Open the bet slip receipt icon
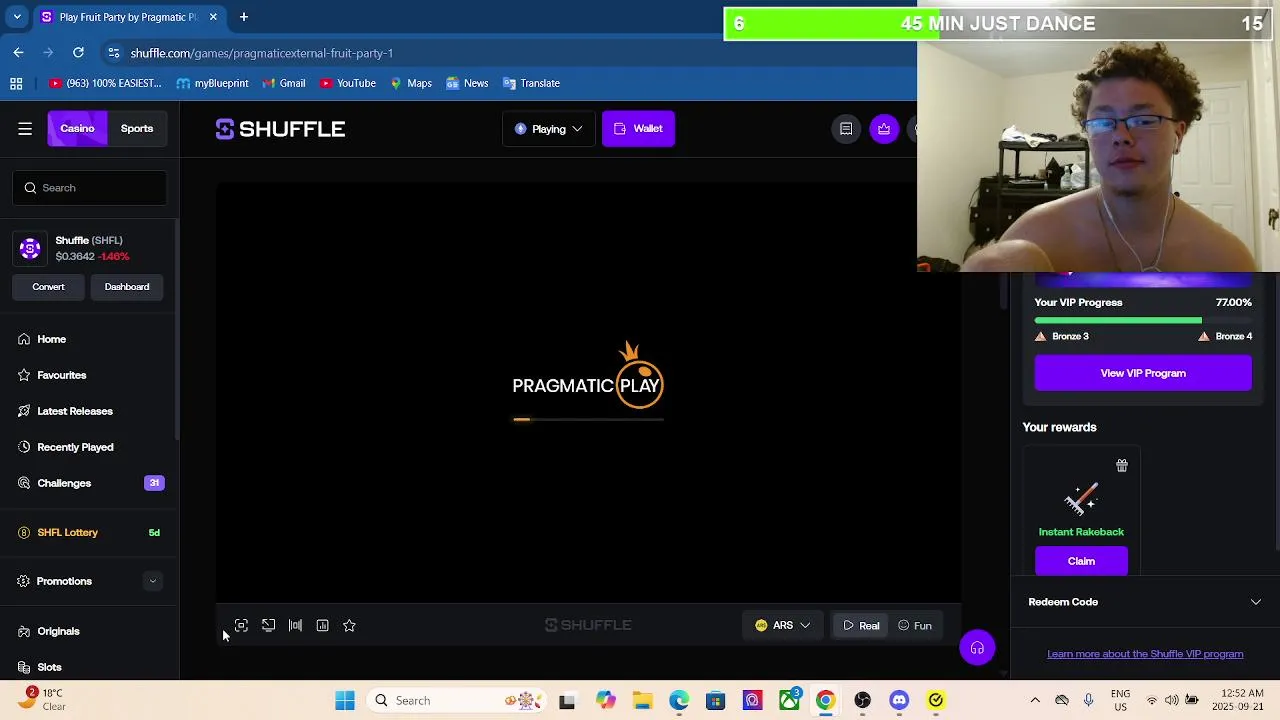 846,129
